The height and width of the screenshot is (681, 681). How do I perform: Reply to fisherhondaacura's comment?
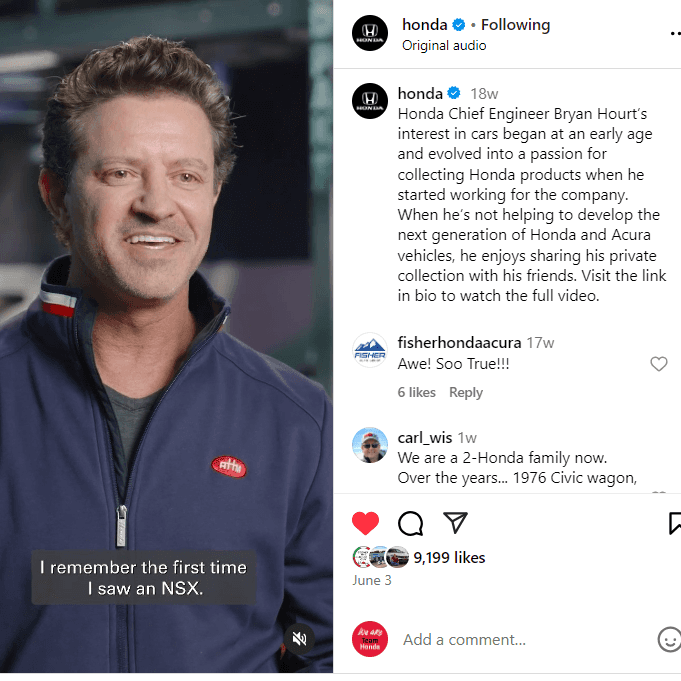466,392
